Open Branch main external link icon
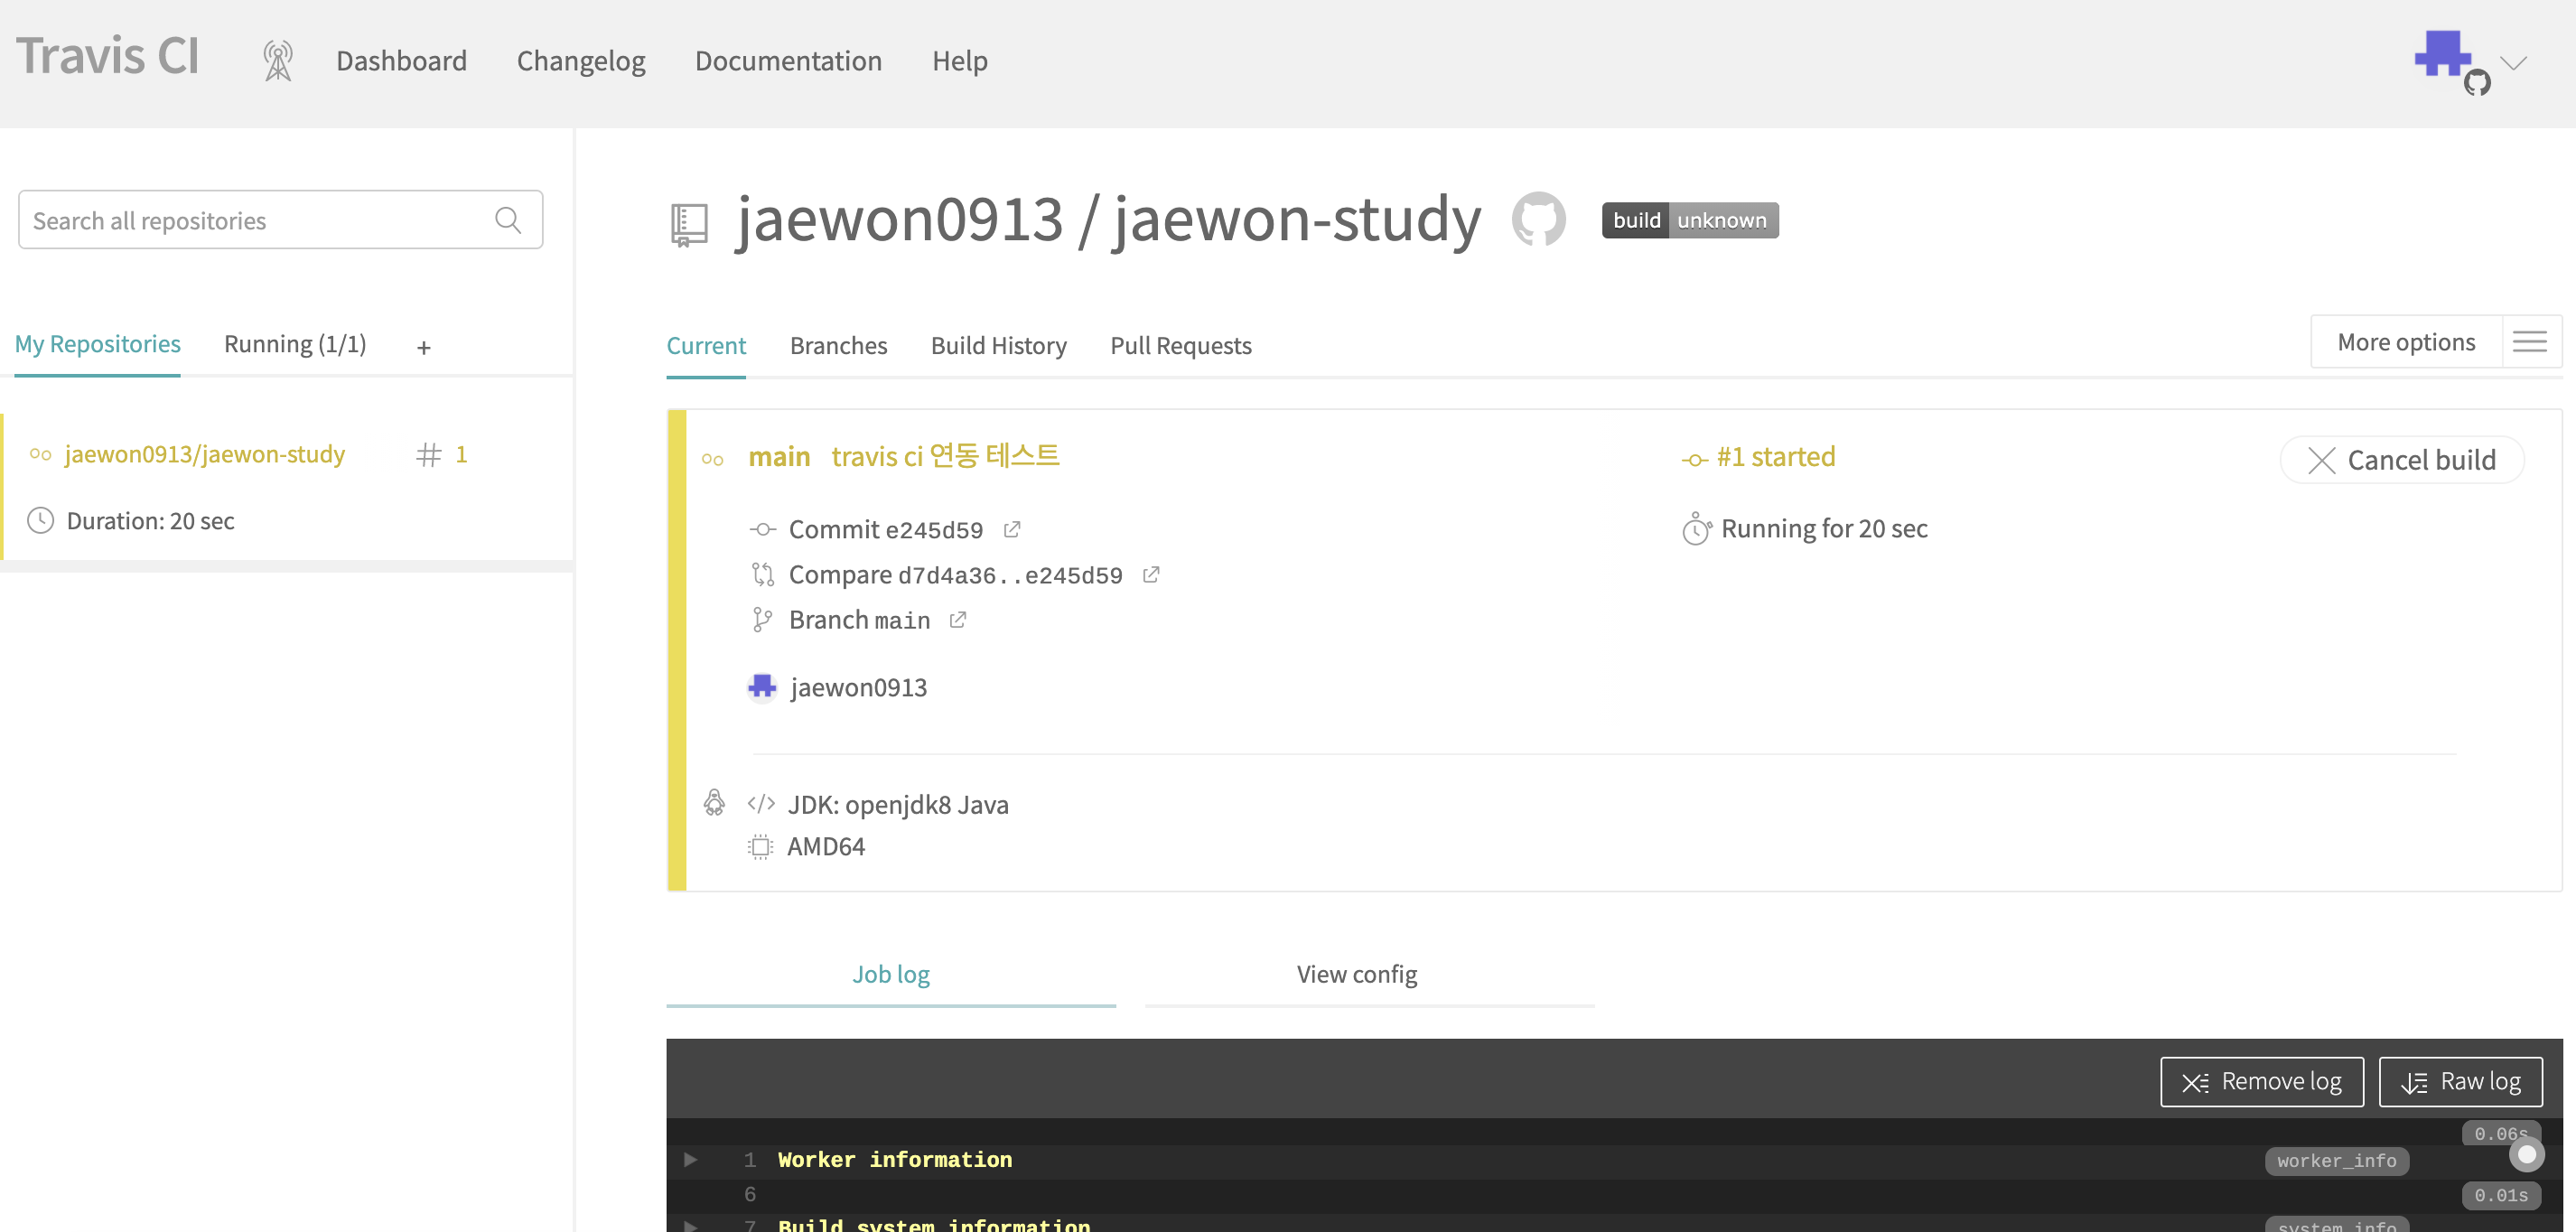Image resolution: width=2576 pixels, height=1232 pixels. point(958,620)
